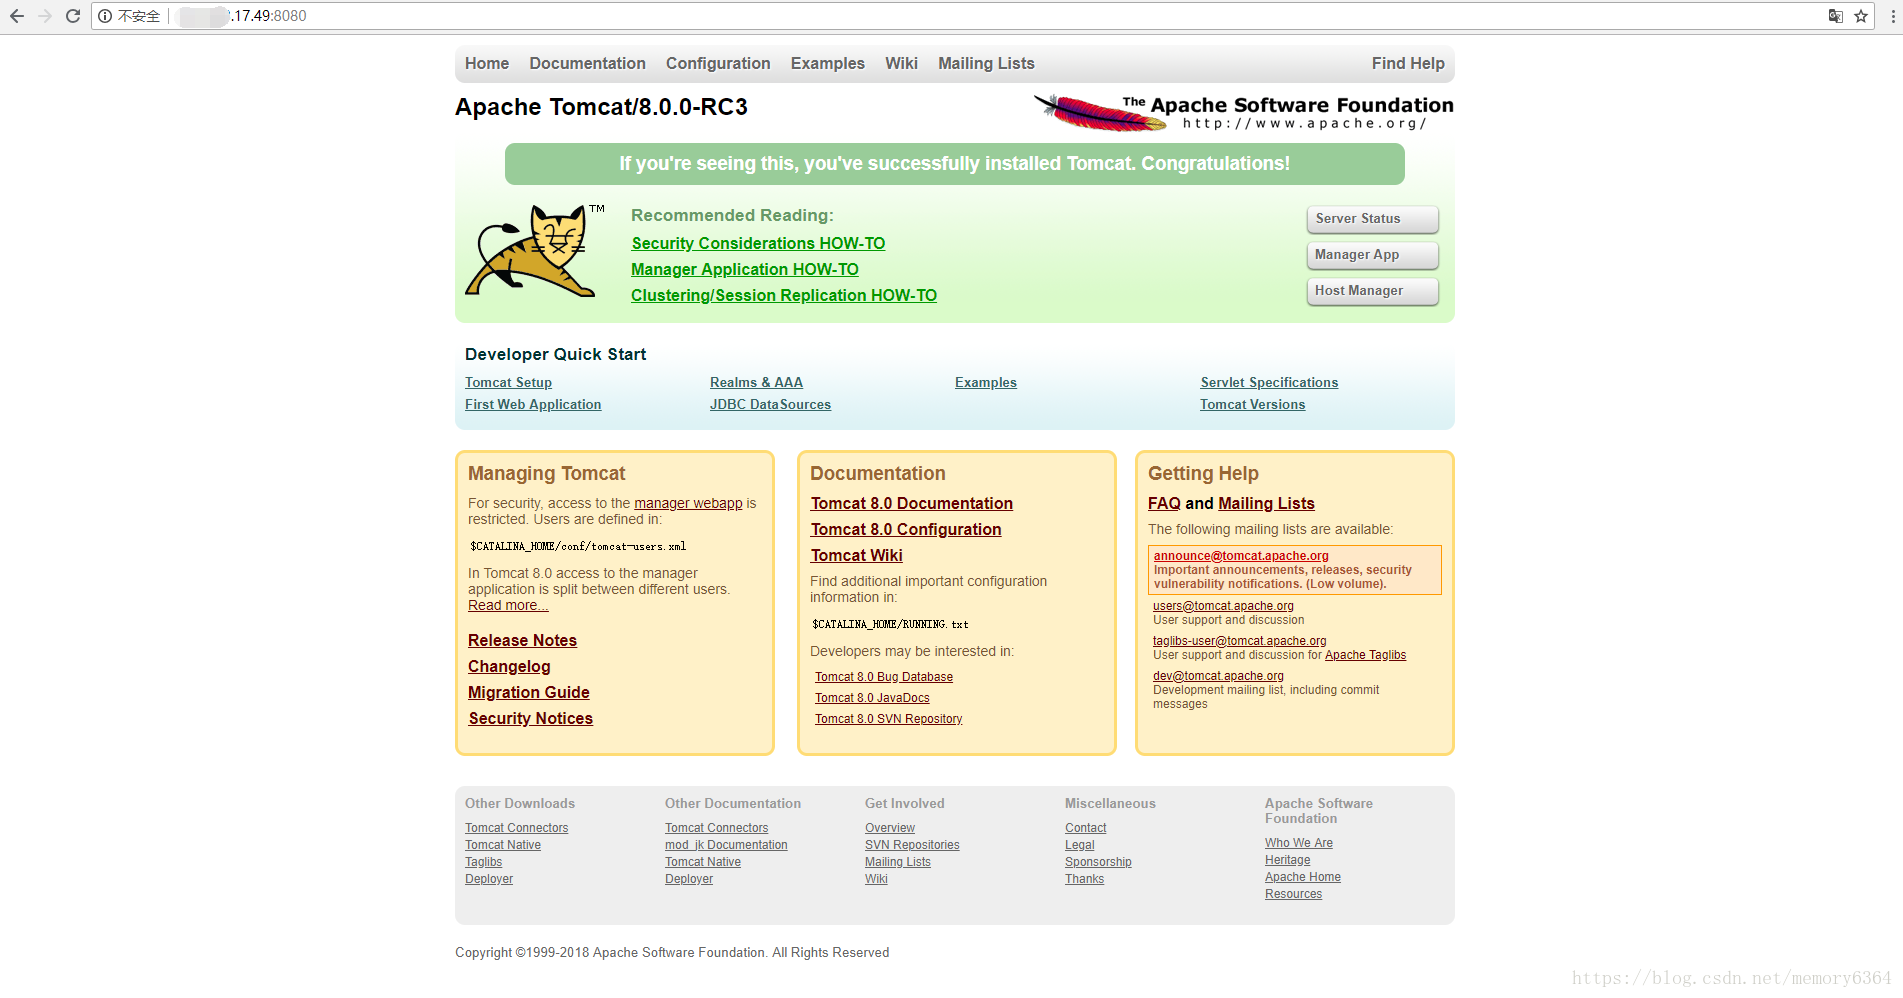Viewport: 1903px width, 998px height.
Task: Bookmark this page with star icon
Action: pos(1861,16)
